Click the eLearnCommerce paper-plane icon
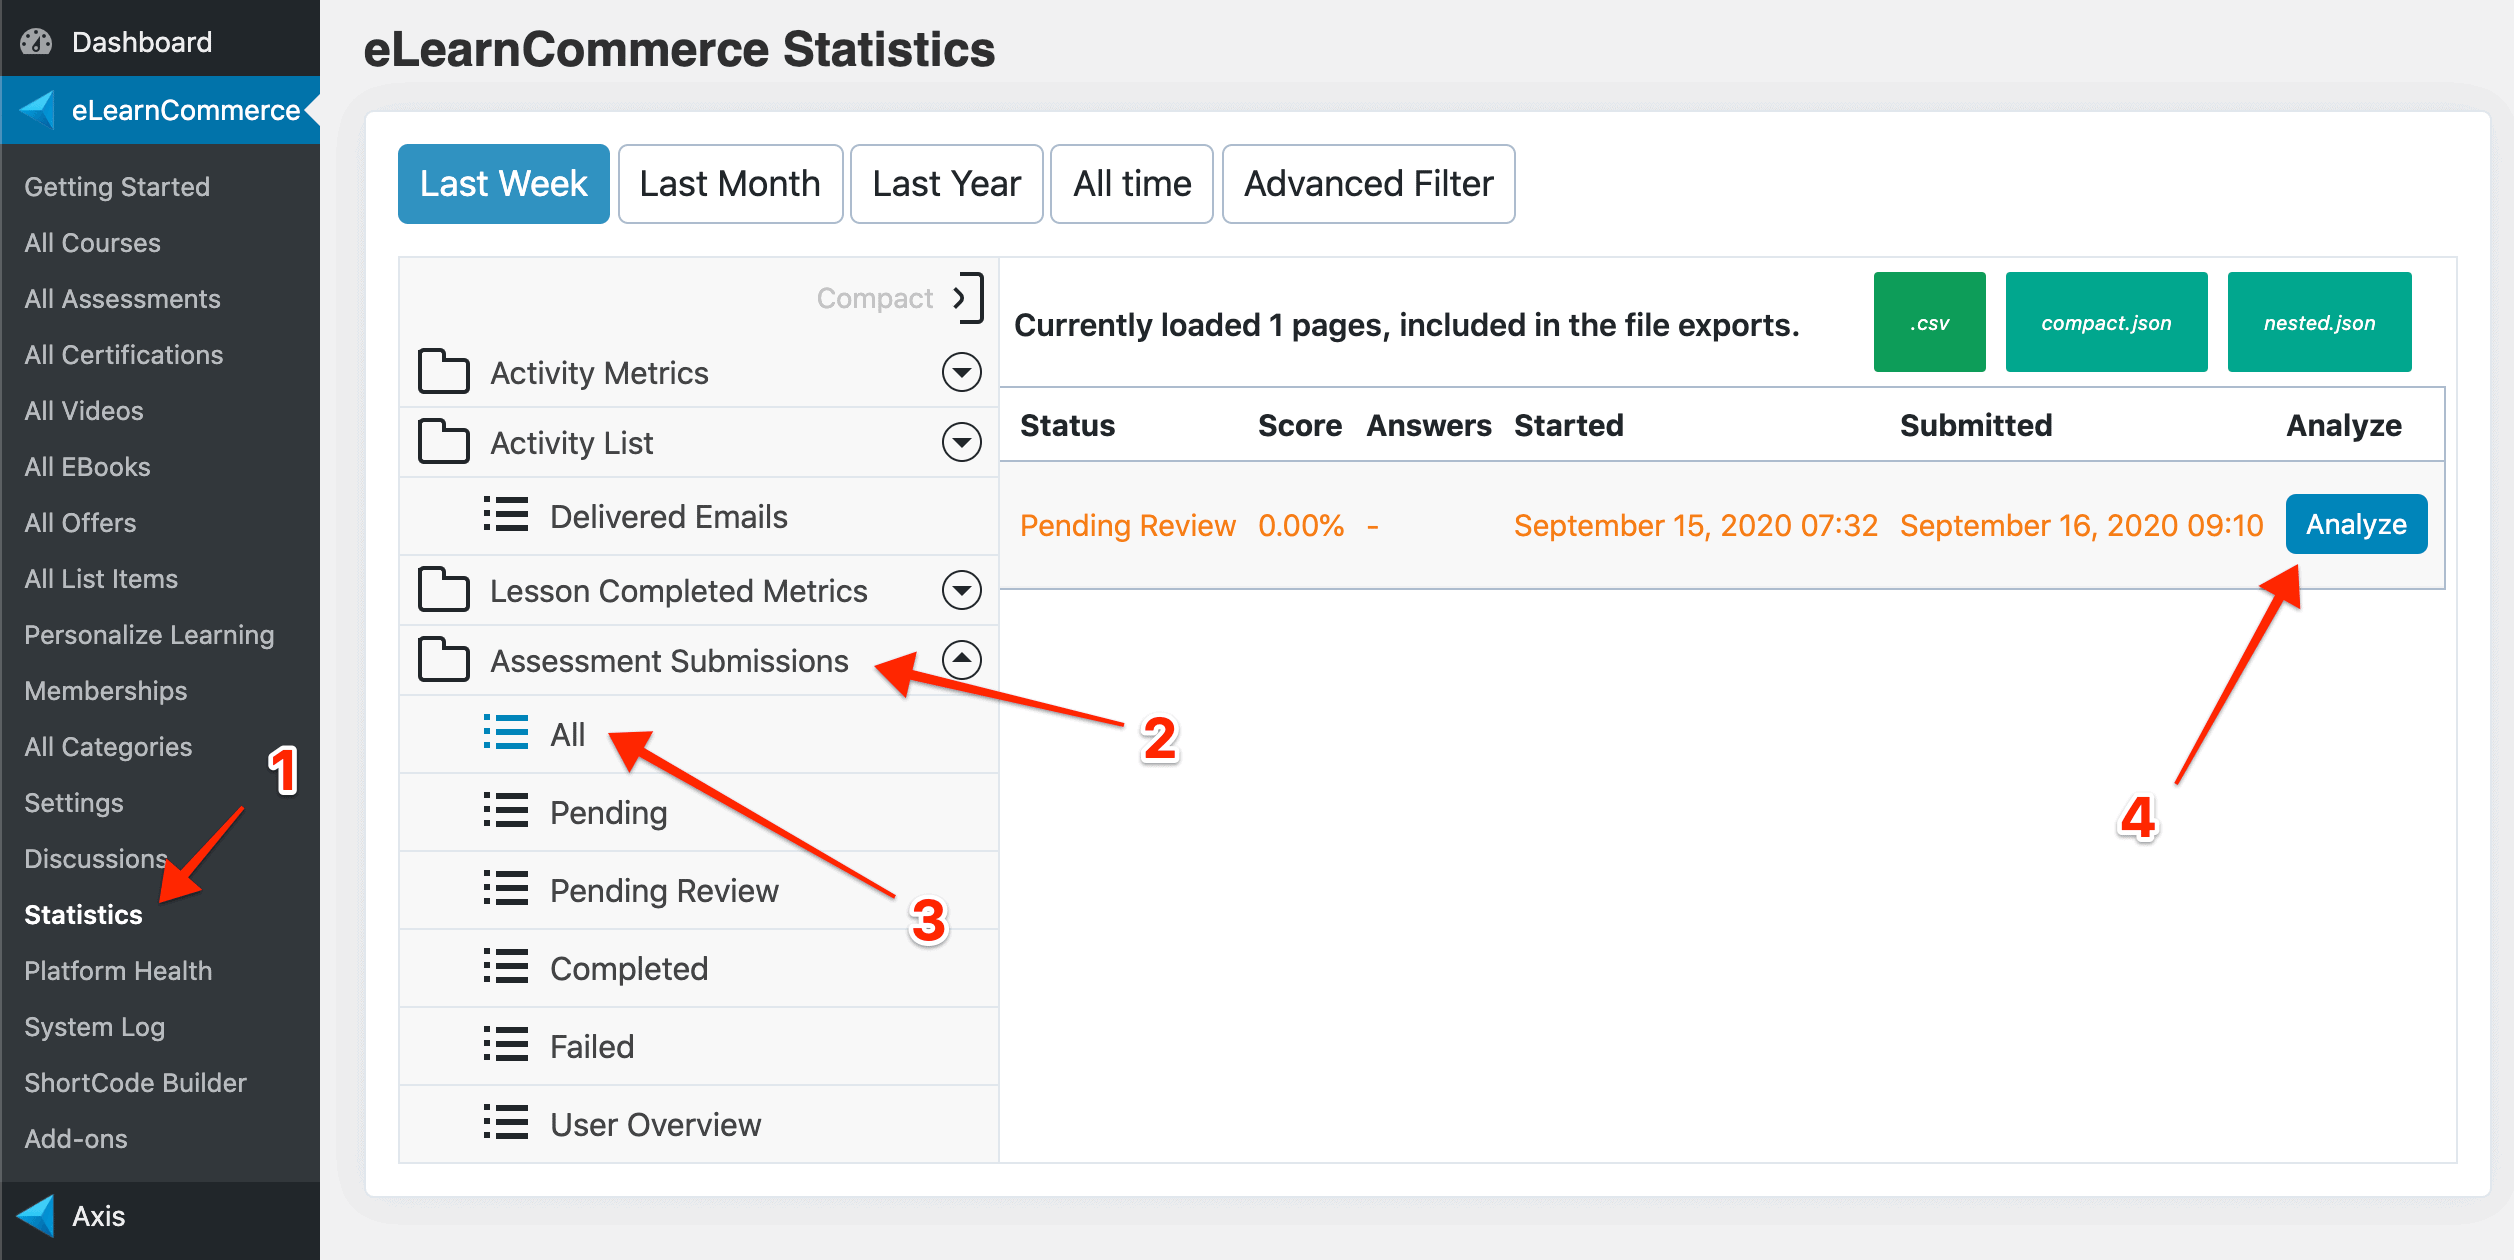Screen dimensions: 2514x1260 [x=37, y=110]
